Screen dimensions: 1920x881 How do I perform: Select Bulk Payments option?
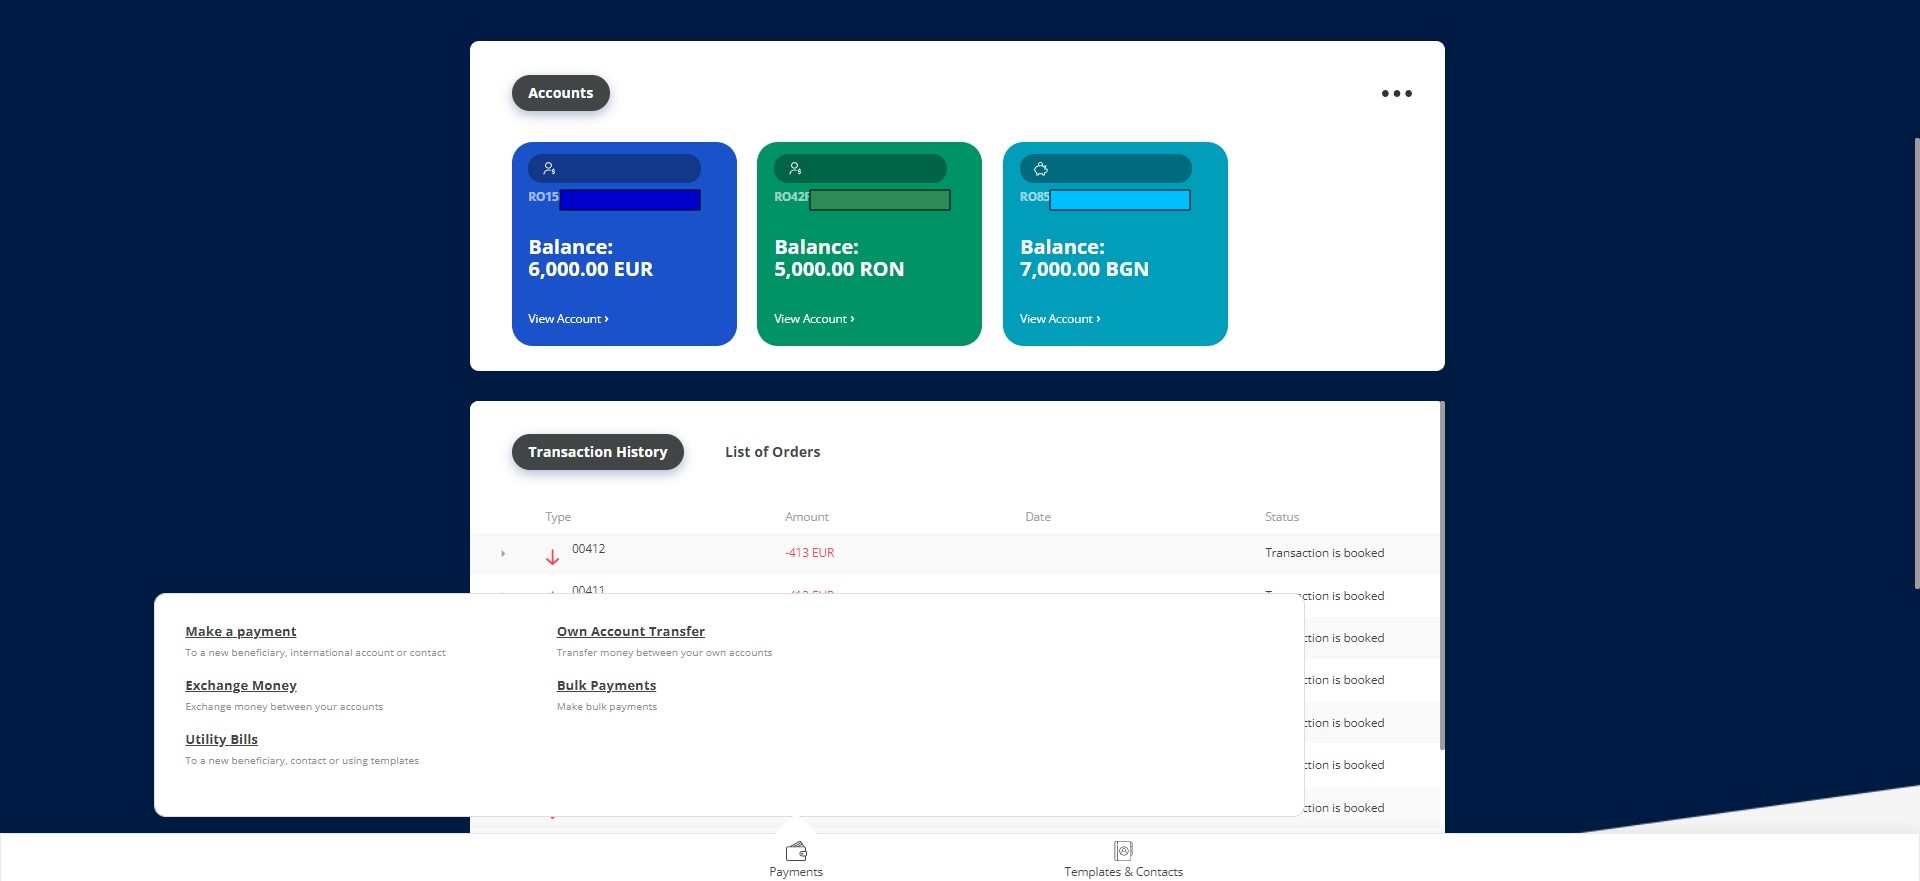coord(606,686)
